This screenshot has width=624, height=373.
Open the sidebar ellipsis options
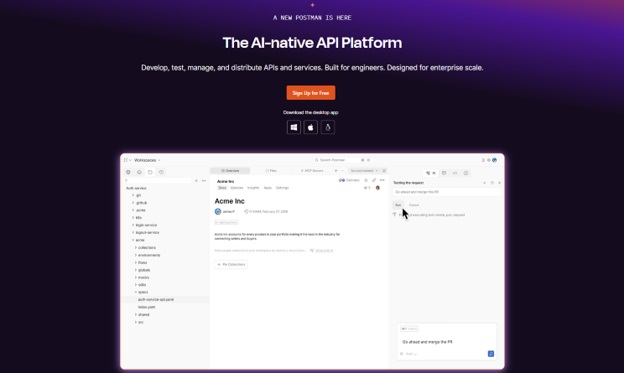[204, 181]
